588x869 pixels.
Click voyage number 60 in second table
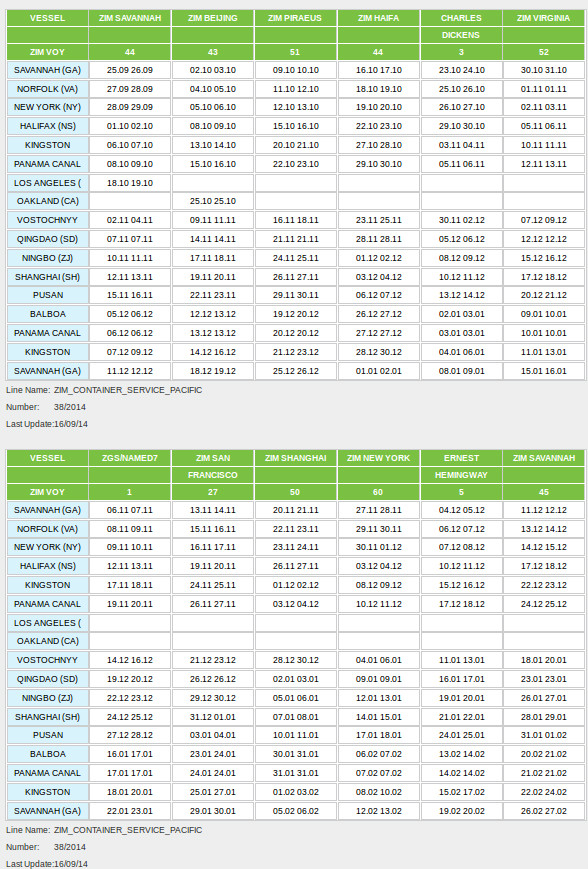click(x=379, y=492)
